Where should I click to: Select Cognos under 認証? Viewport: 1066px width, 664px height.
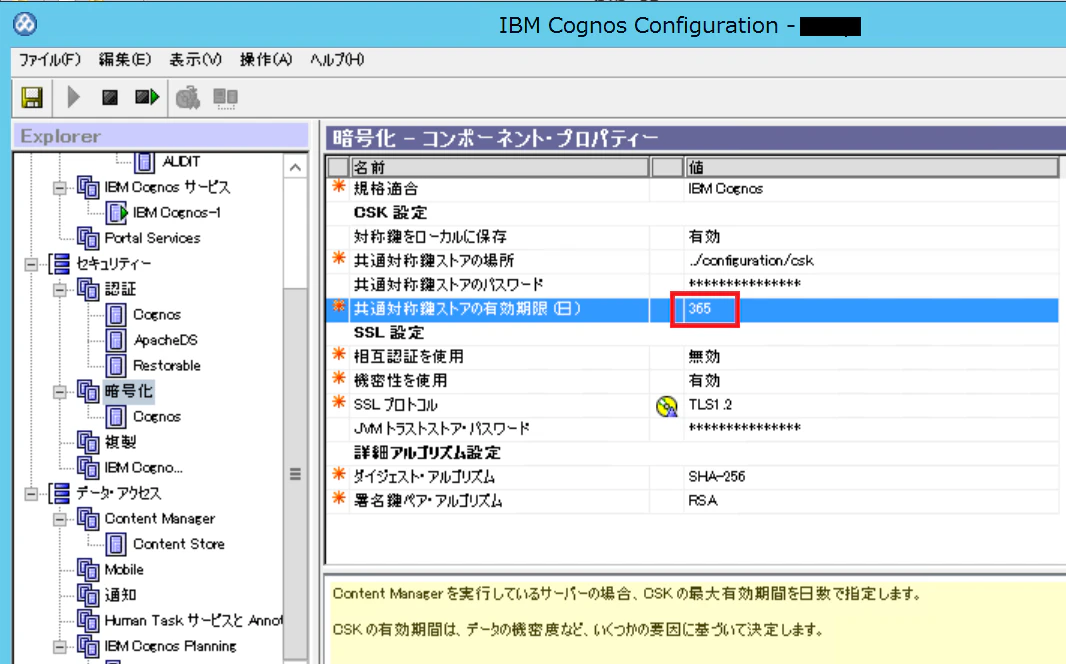[x=157, y=315]
